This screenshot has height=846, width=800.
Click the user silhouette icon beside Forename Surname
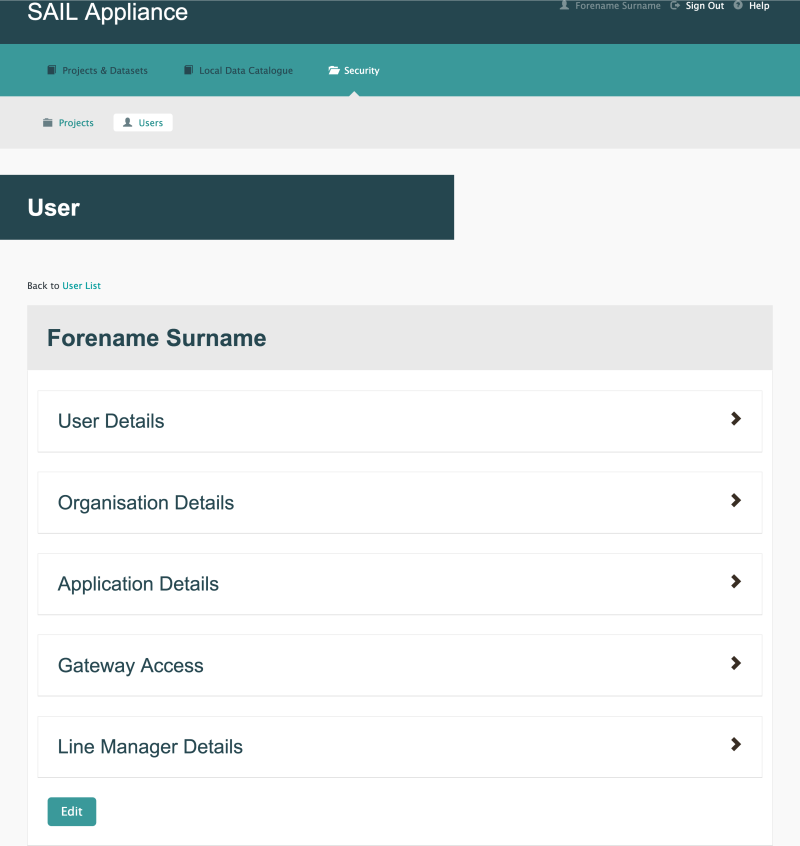pos(564,5)
